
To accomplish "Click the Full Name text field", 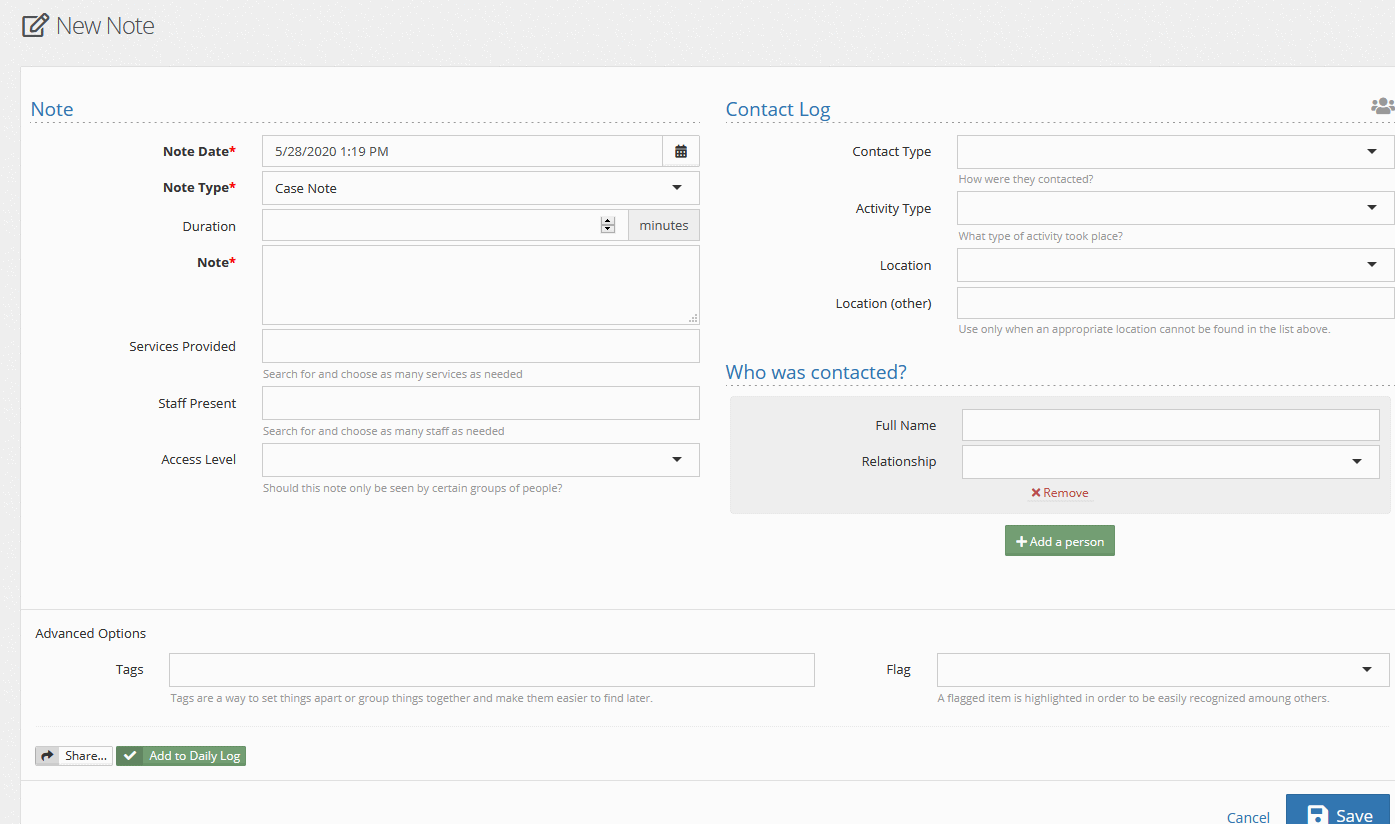I will point(1169,424).
